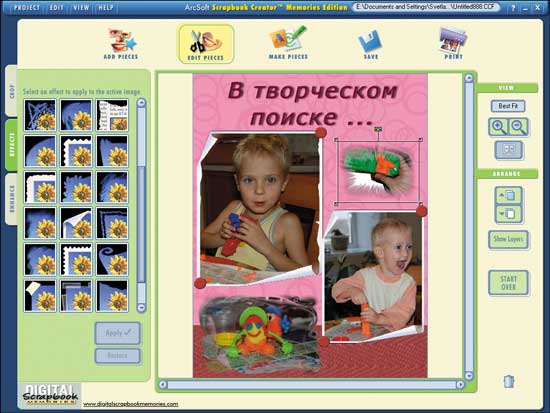Select the Edit Pieces scissors icon

tap(206, 44)
